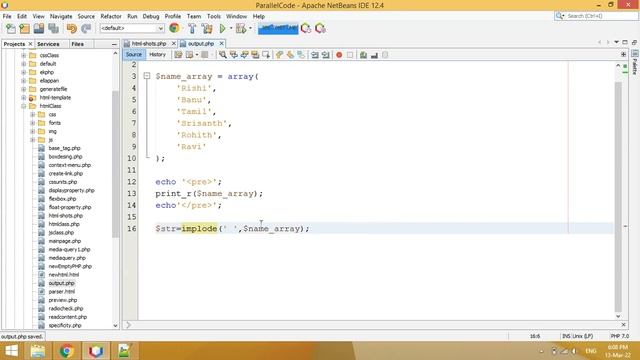Run the project with green play icon
The image size is (640, 360).
pyautogui.click(x=222, y=29)
